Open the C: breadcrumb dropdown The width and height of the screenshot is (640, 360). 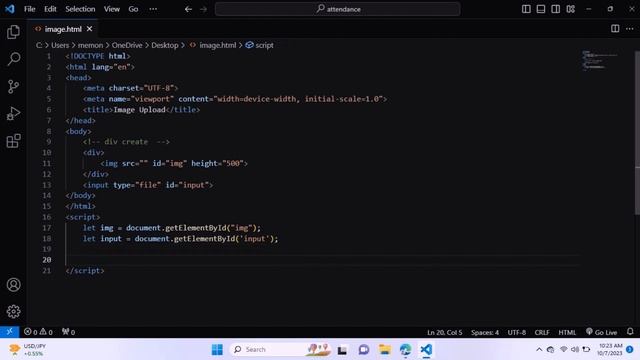39,45
